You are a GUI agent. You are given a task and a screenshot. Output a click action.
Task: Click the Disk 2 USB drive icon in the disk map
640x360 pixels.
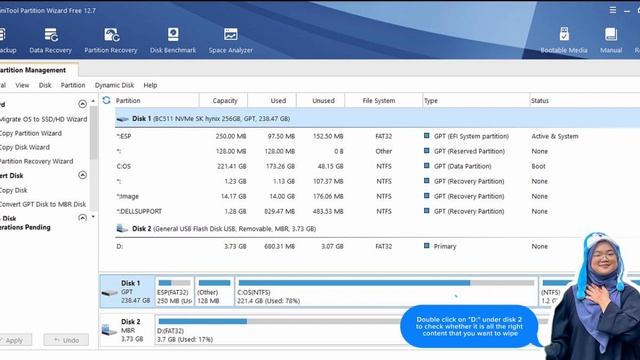(x=109, y=330)
